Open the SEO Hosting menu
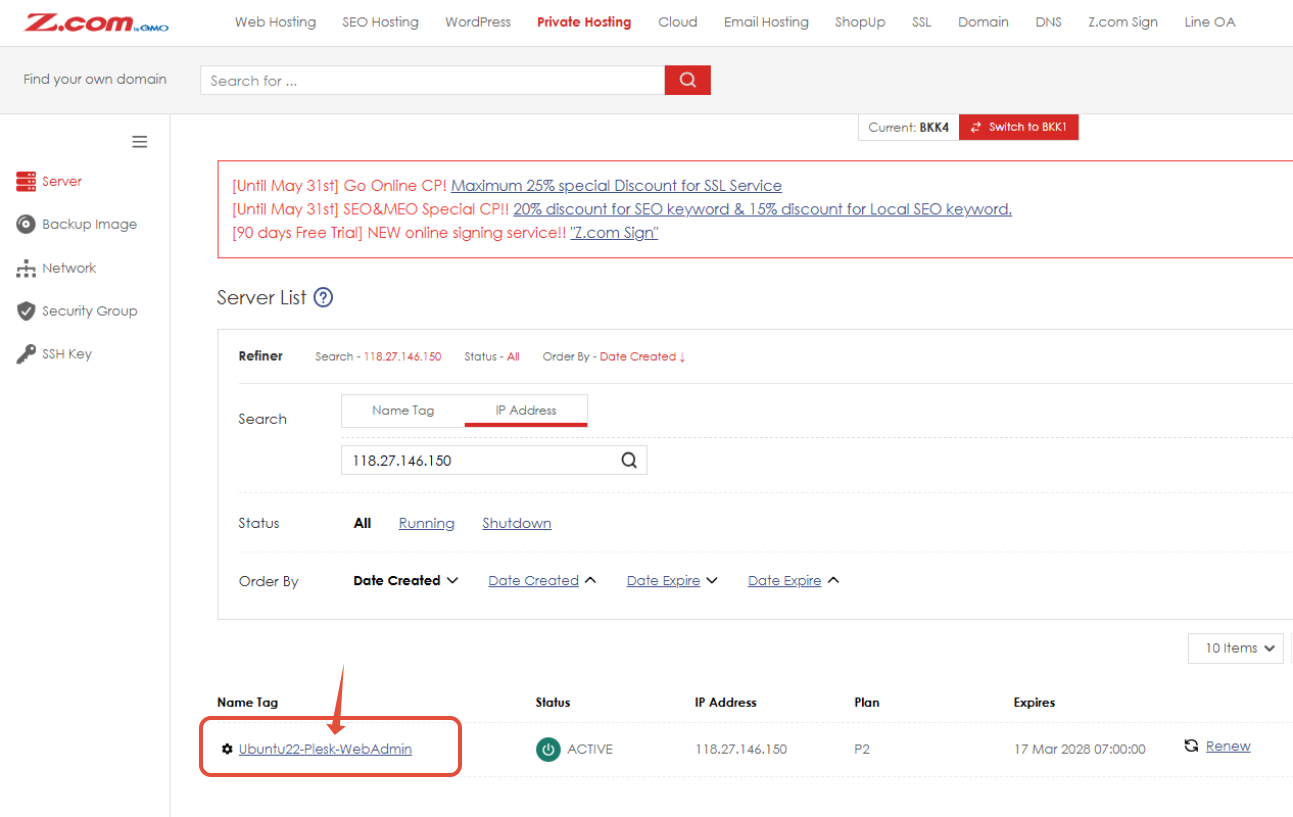Viewport: 1293px width, 817px height. point(380,22)
